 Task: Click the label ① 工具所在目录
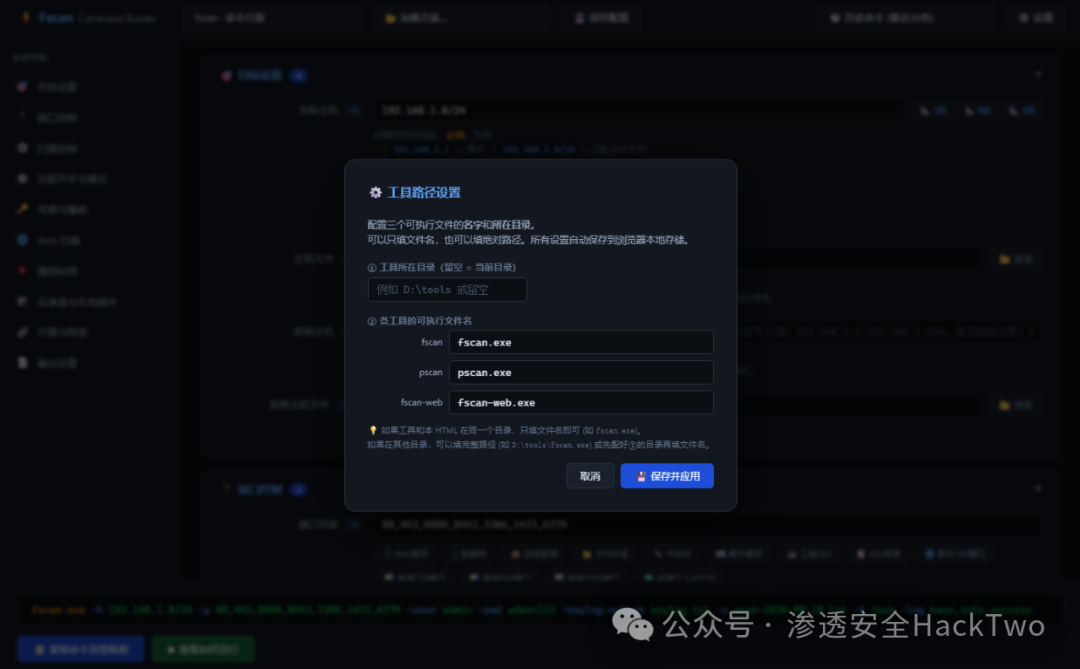[442, 267]
